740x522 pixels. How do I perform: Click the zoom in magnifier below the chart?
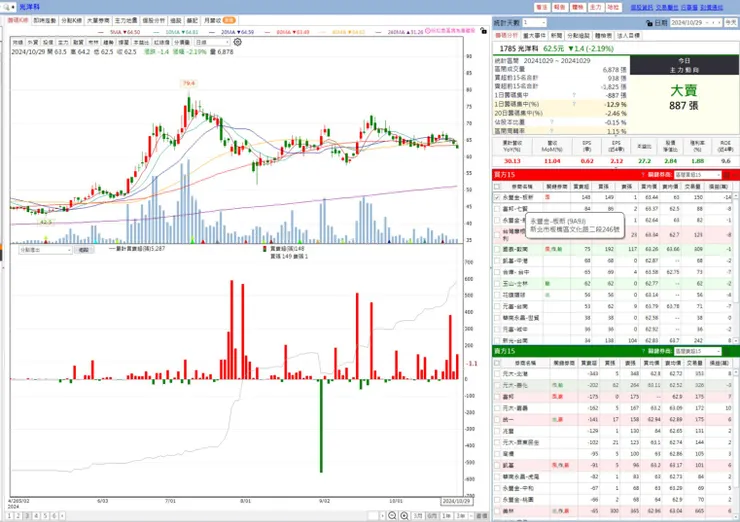click(404, 516)
